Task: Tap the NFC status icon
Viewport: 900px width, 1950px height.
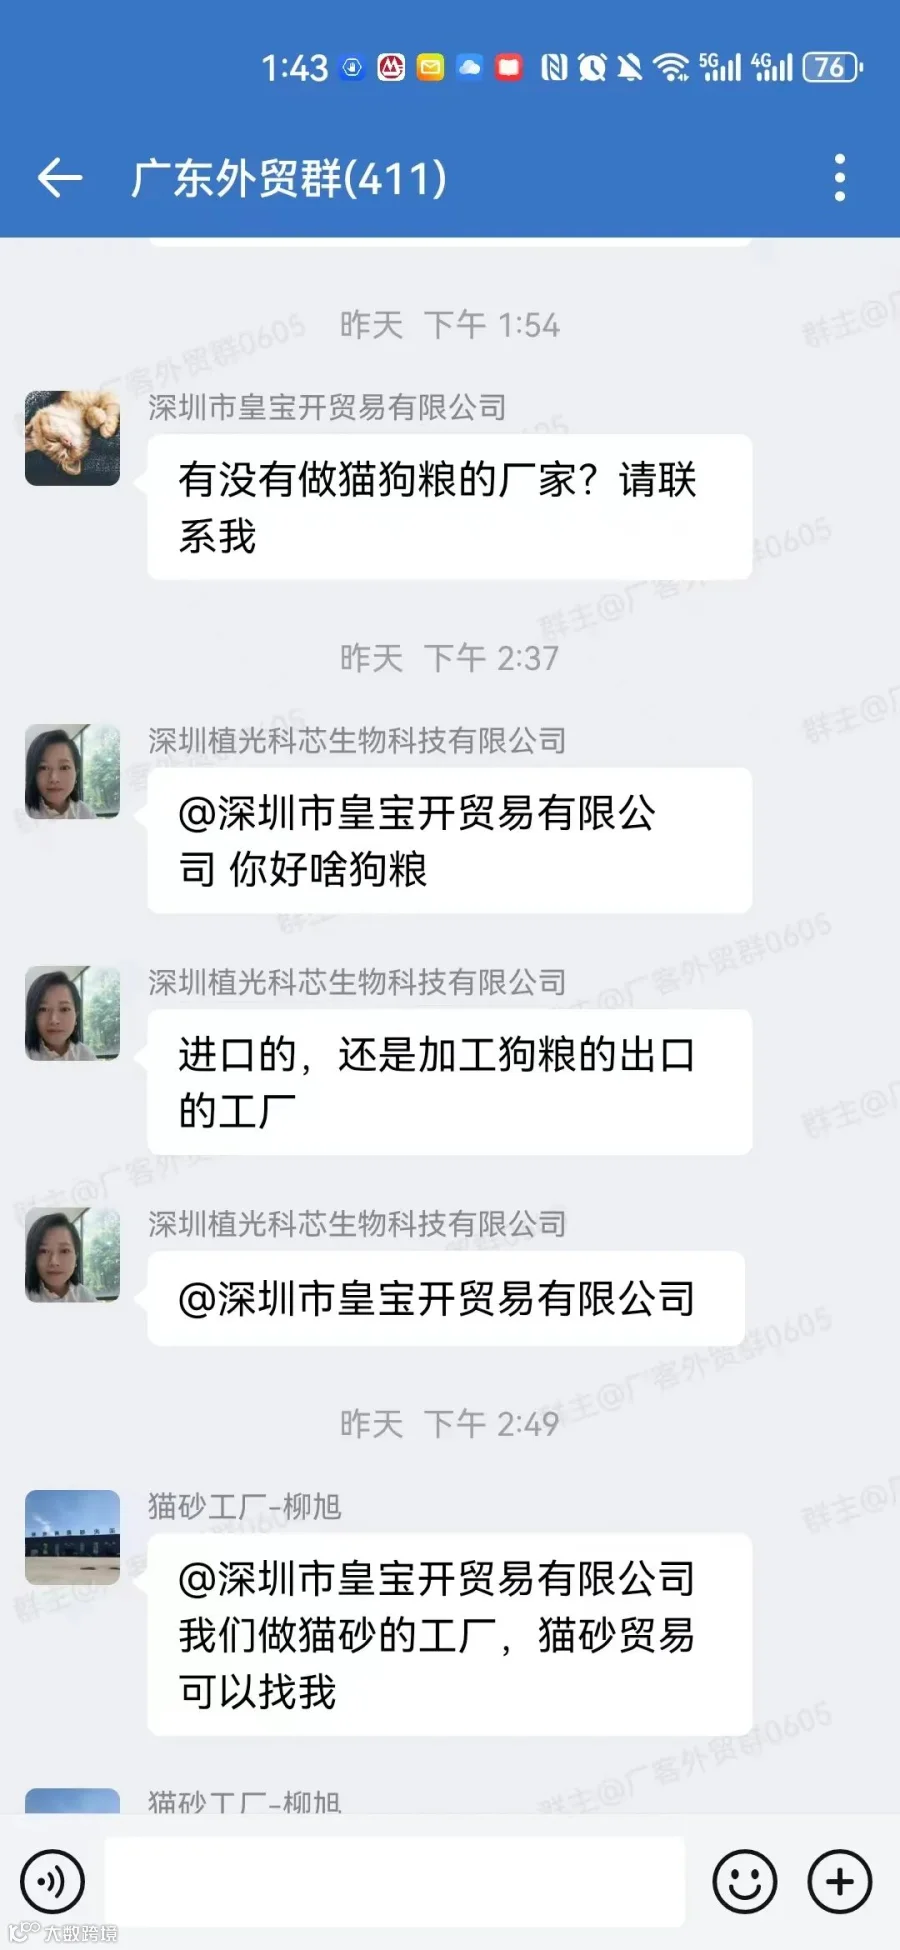Action: click(554, 68)
